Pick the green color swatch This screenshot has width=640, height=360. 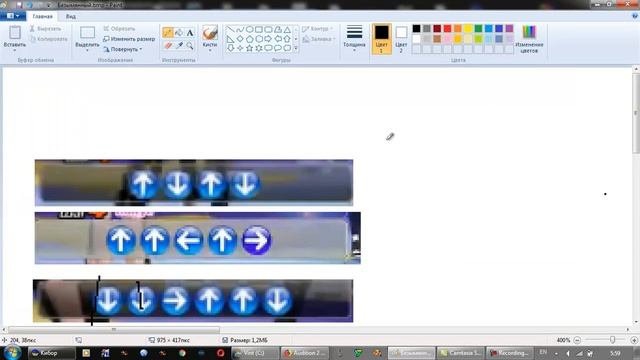[x=478, y=29]
